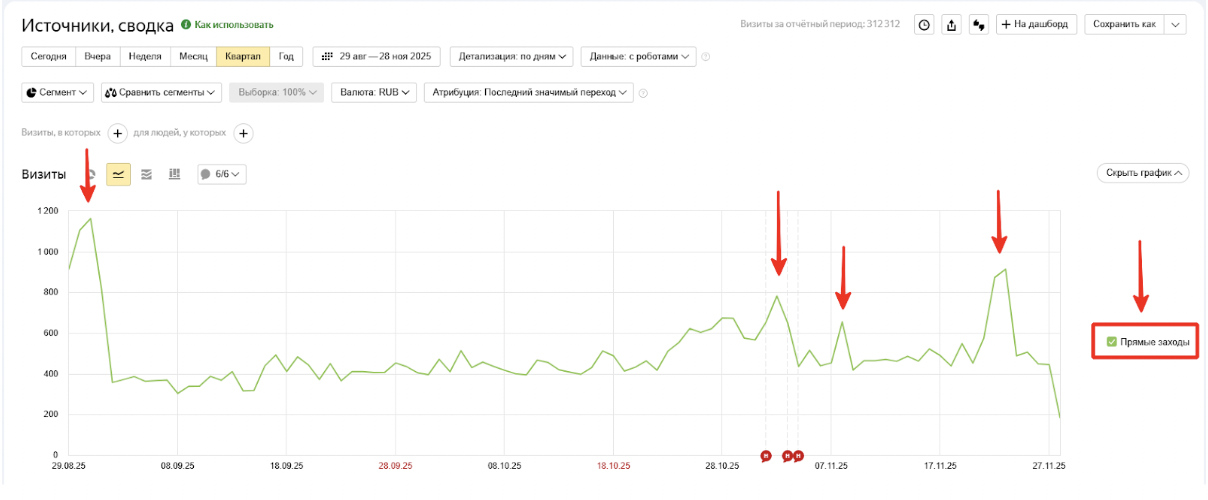The width and height of the screenshot is (1208, 500).
Task: Click the share/export report icon
Action: (952, 24)
